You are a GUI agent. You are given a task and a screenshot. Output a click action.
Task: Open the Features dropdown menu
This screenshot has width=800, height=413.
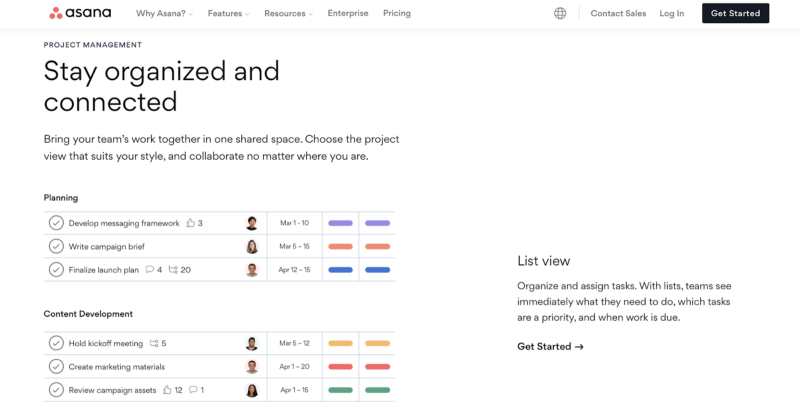(x=229, y=13)
